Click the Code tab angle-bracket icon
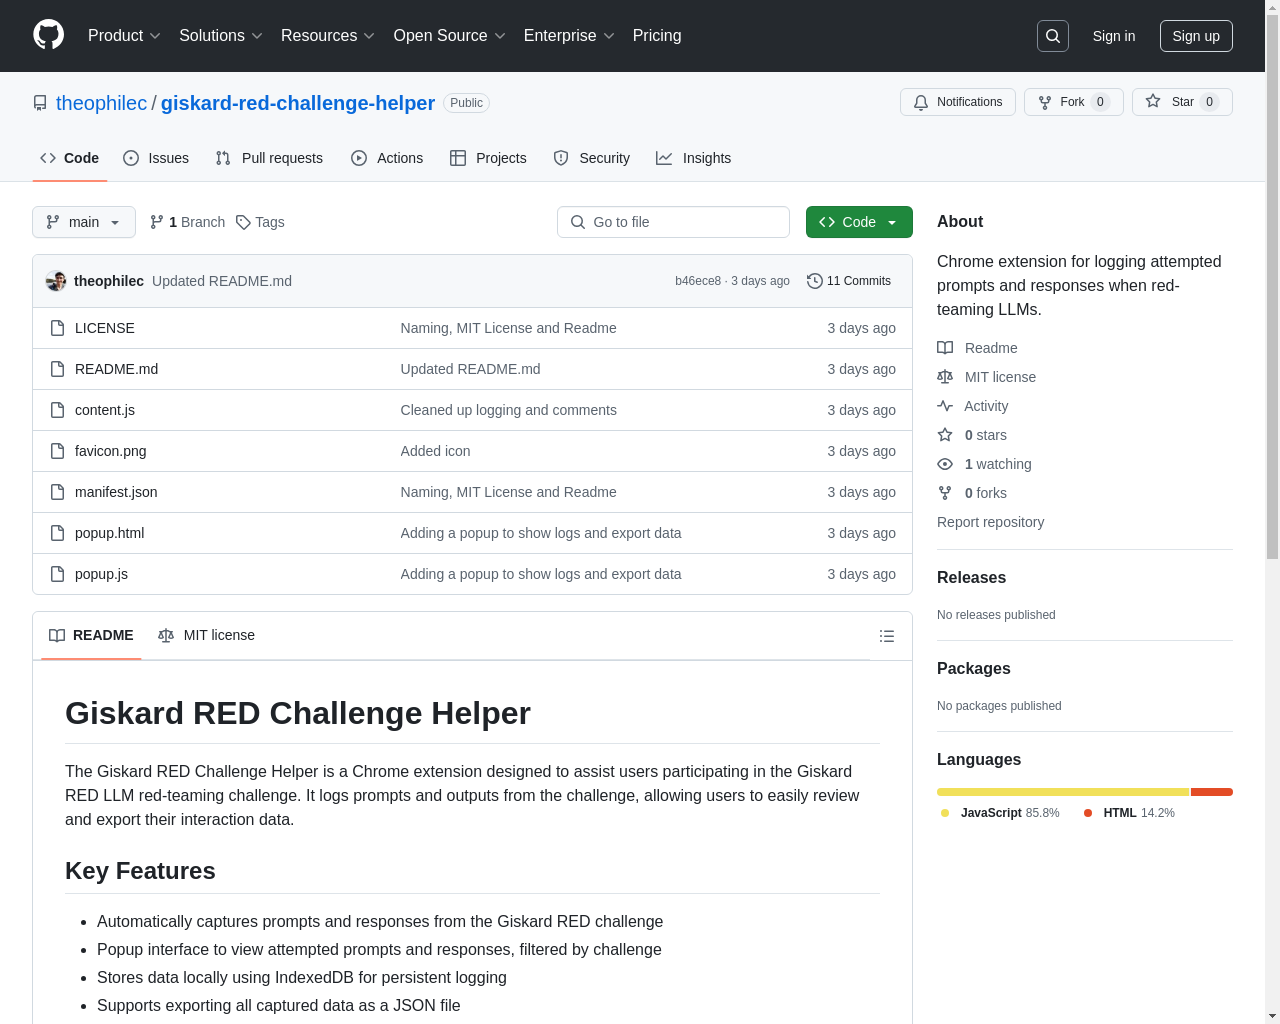 [48, 158]
